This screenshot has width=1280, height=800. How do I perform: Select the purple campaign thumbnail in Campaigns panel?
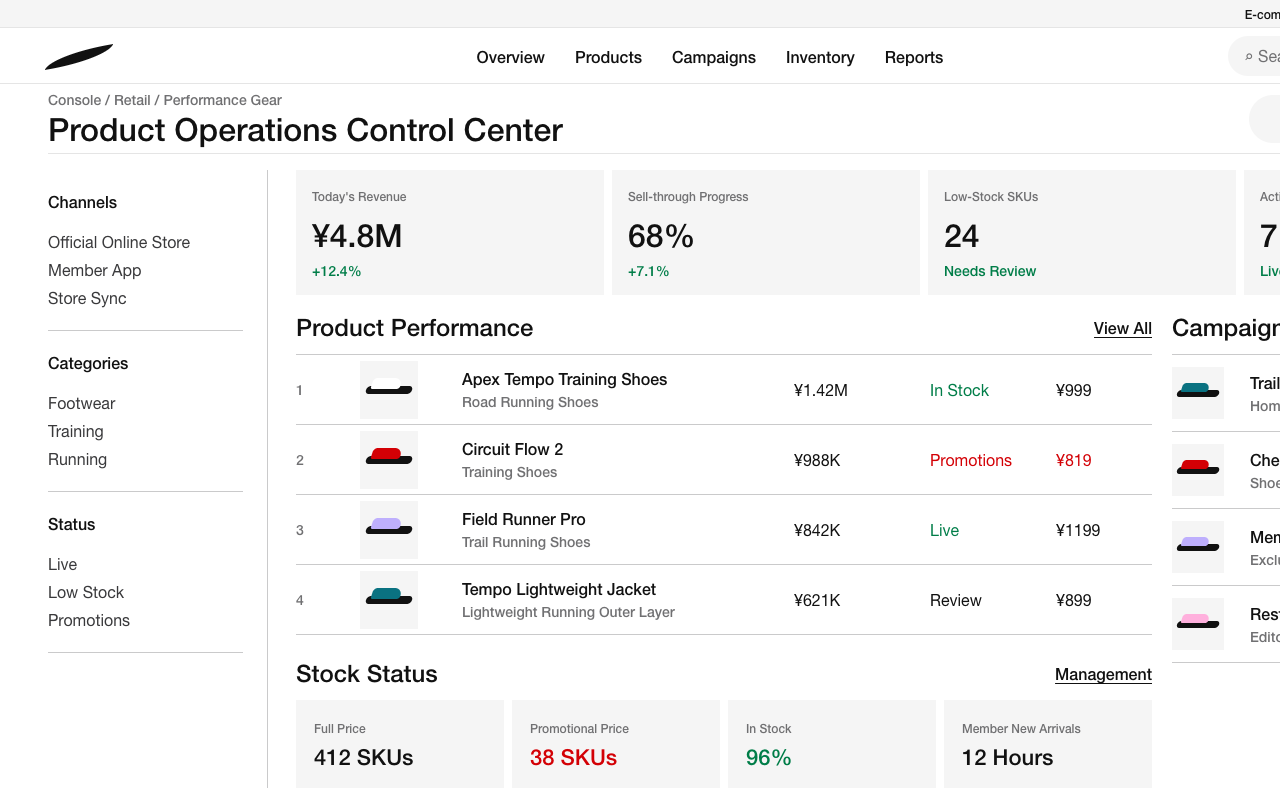(1198, 547)
